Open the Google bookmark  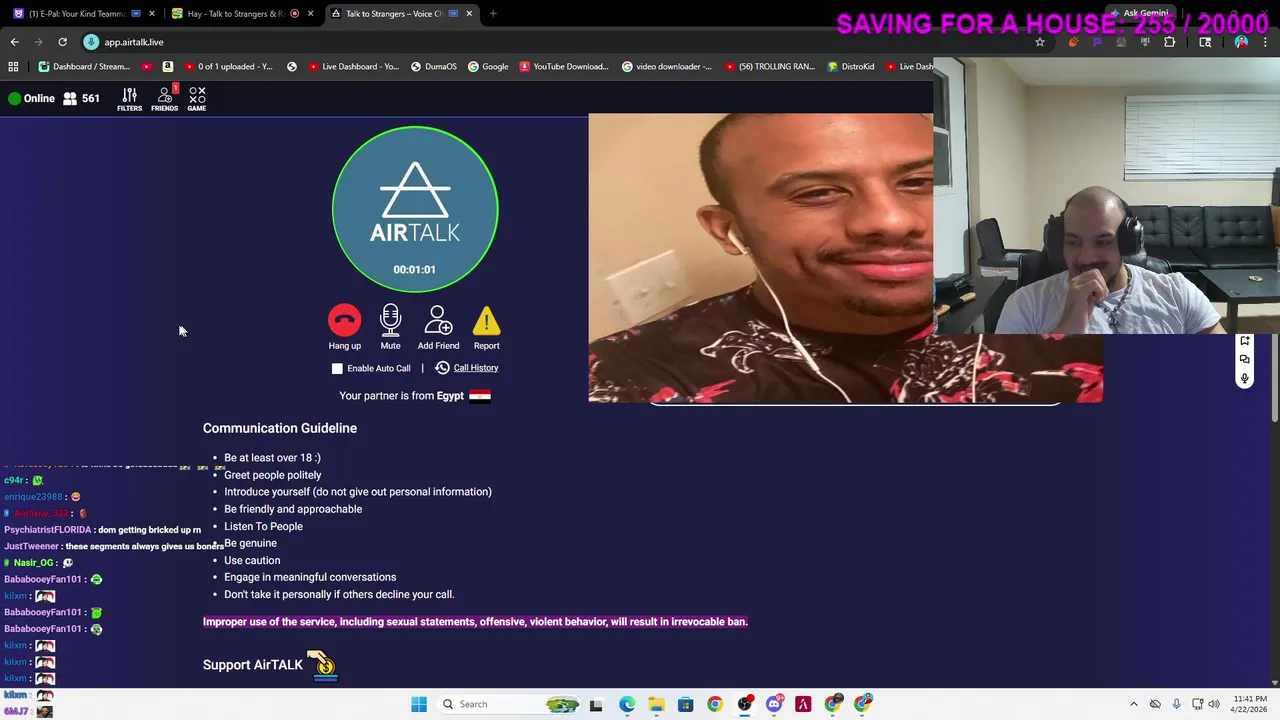point(487,67)
